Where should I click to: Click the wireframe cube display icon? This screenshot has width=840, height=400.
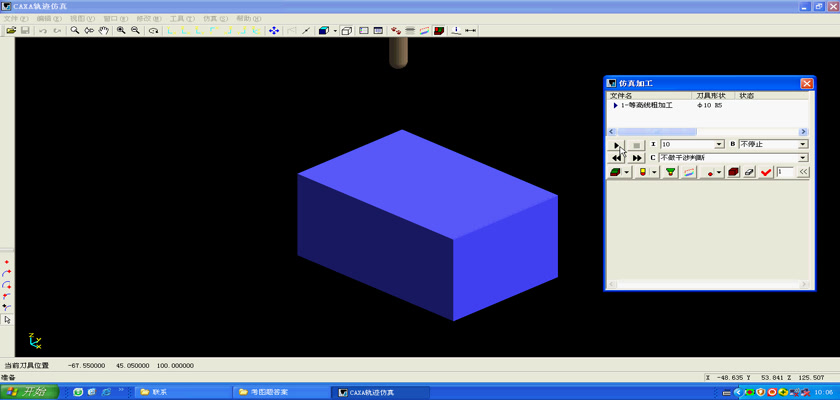point(346,31)
